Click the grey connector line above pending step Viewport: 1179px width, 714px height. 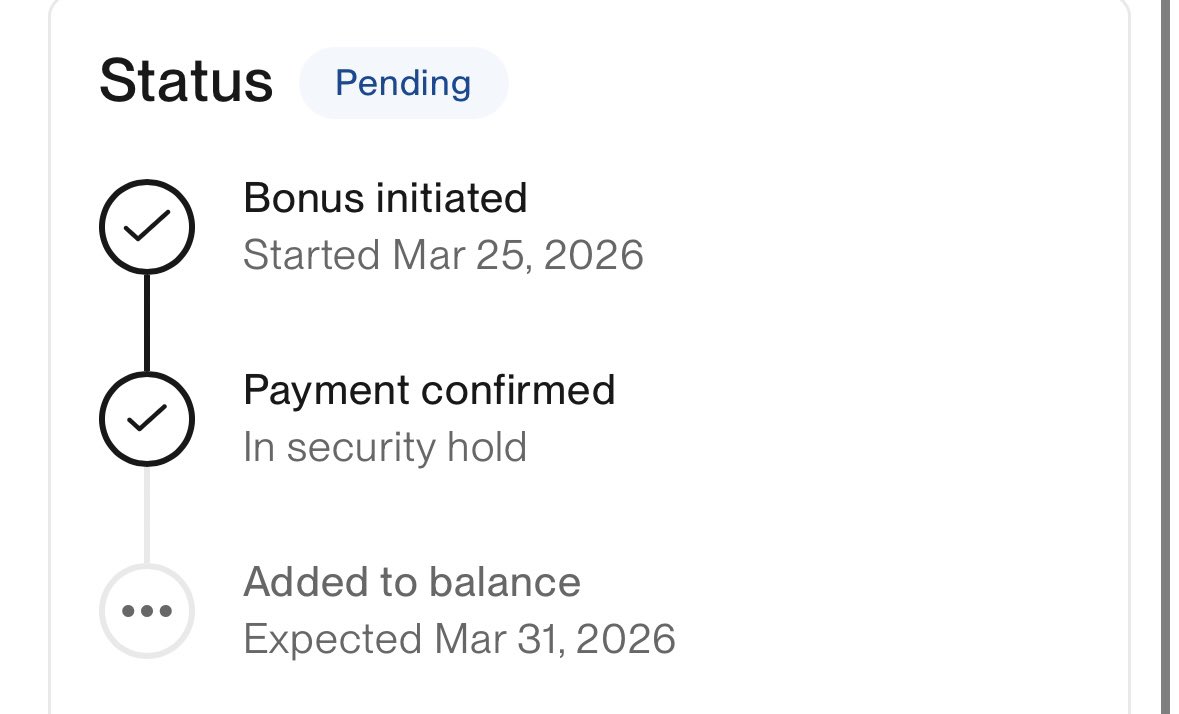[147, 514]
